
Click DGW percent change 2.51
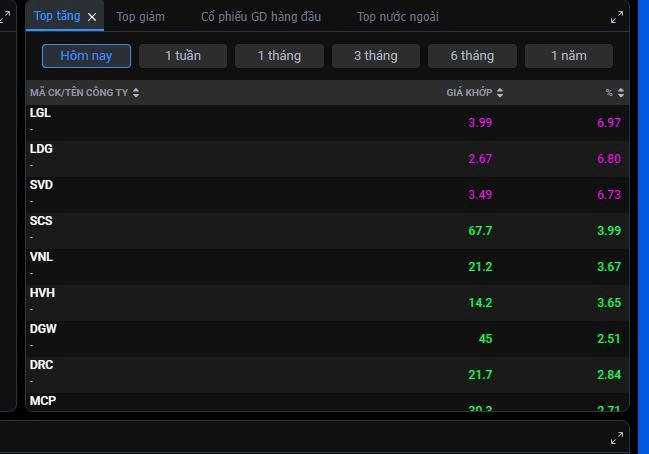pos(609,339)
